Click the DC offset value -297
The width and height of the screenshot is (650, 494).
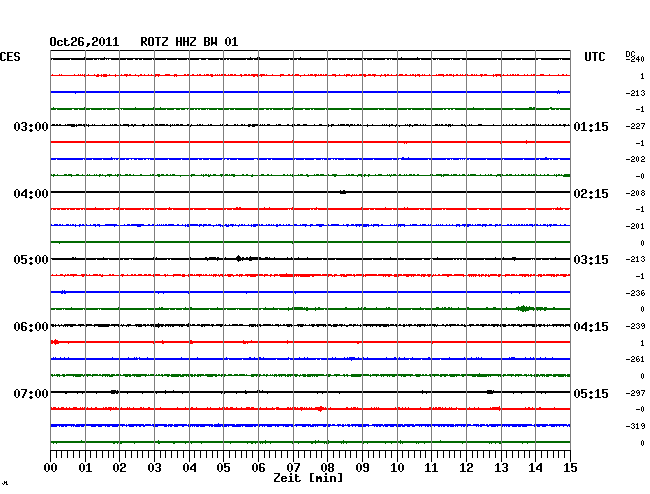click(x=635, y=393)
